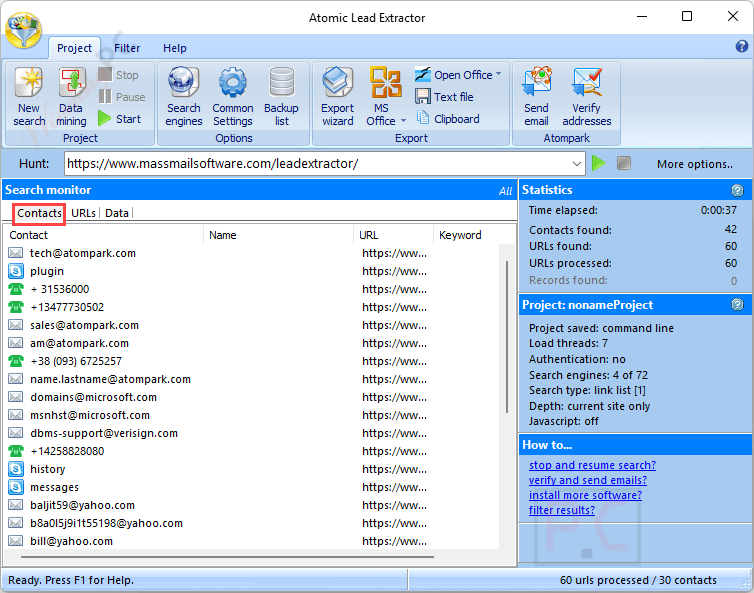
Task: Select dbms-support@verisign.com row
Action: 252,433
